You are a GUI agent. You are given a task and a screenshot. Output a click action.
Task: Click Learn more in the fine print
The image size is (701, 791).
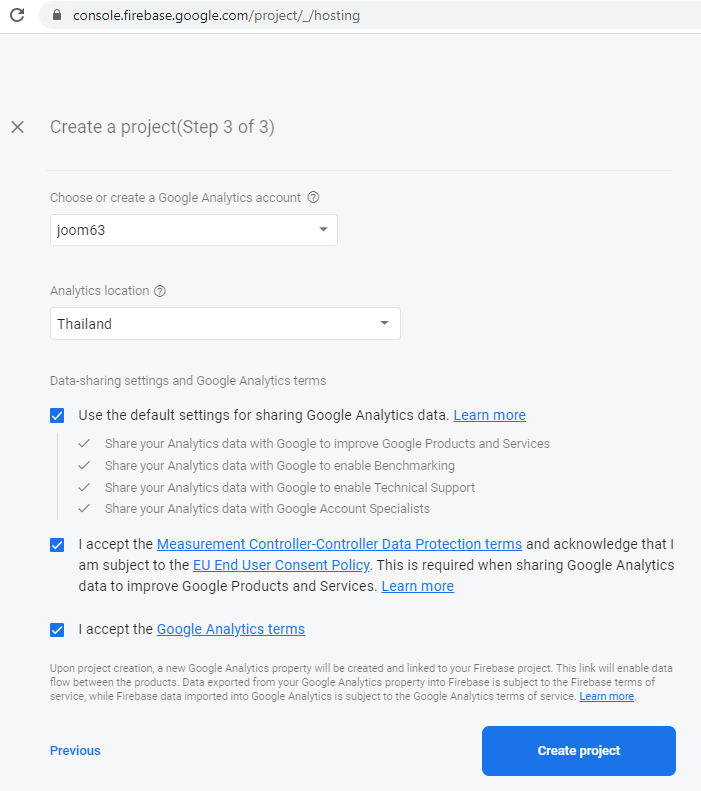(x=606, y=697)
